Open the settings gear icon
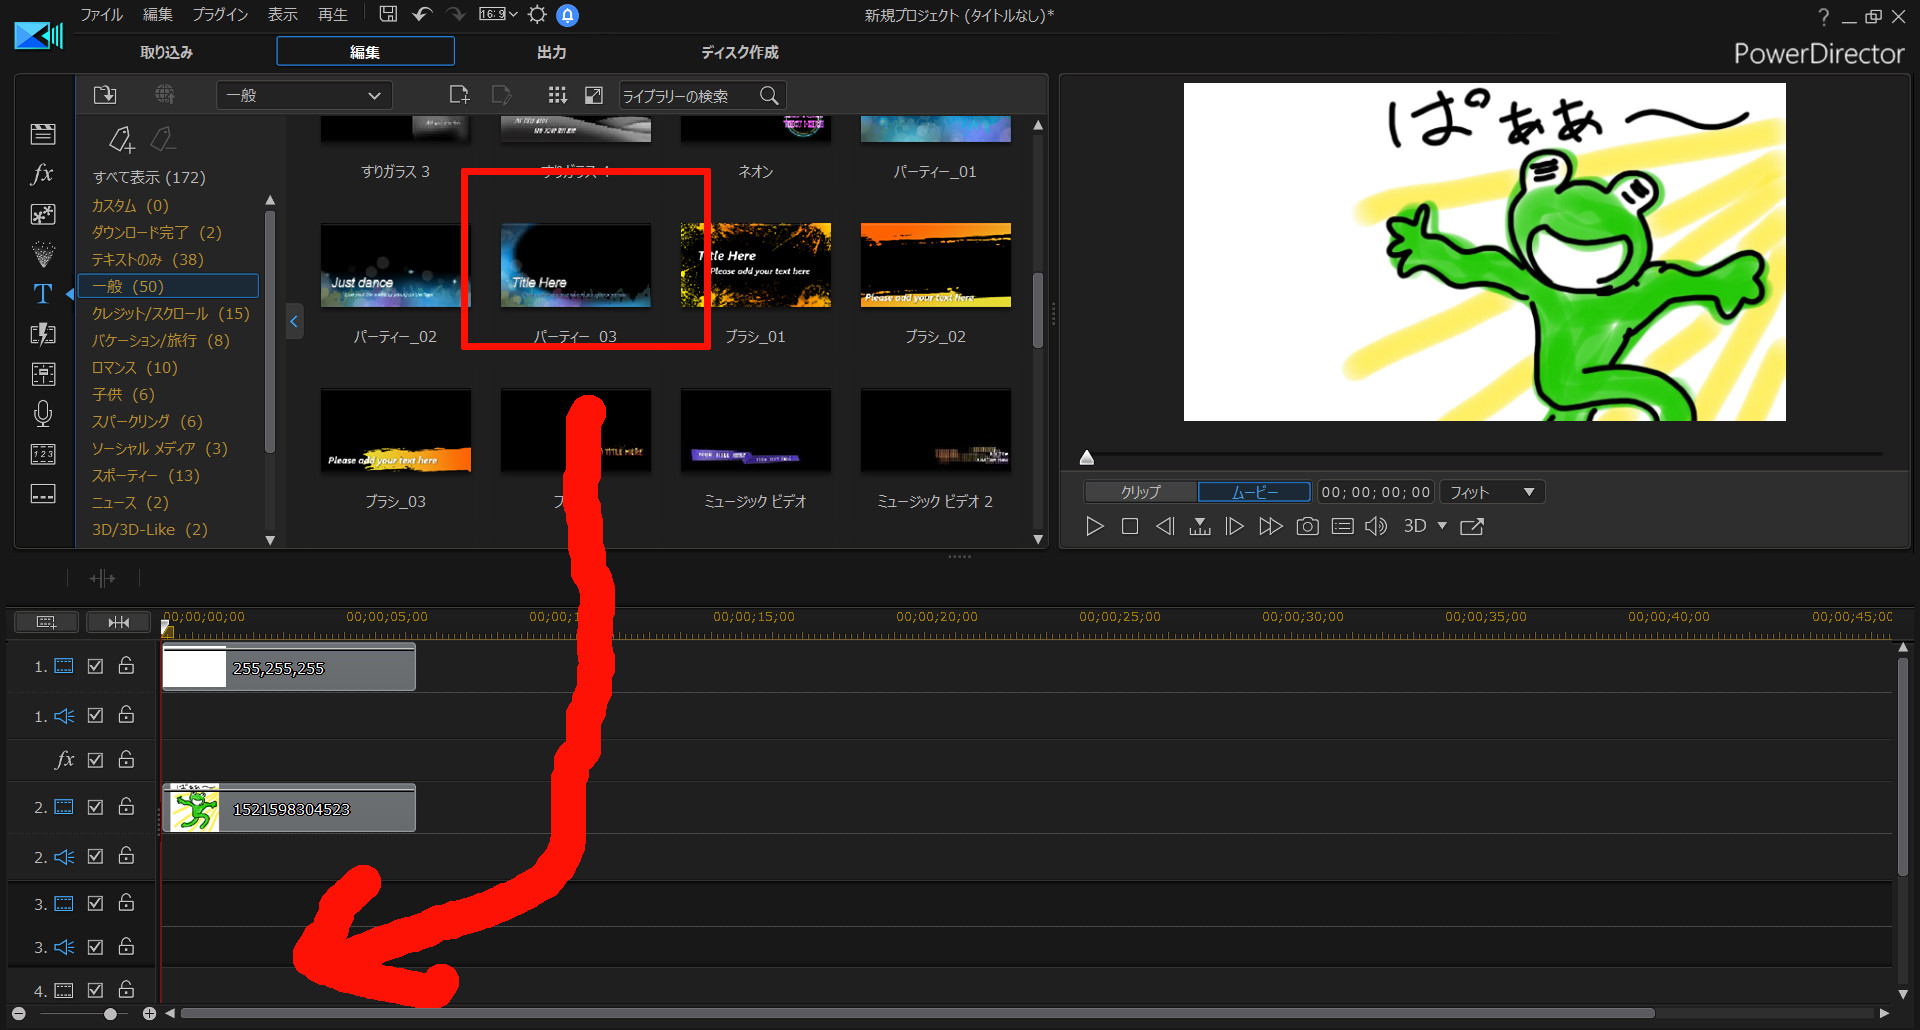Viewport: 1920px width, 1030px height. (537, 14)
